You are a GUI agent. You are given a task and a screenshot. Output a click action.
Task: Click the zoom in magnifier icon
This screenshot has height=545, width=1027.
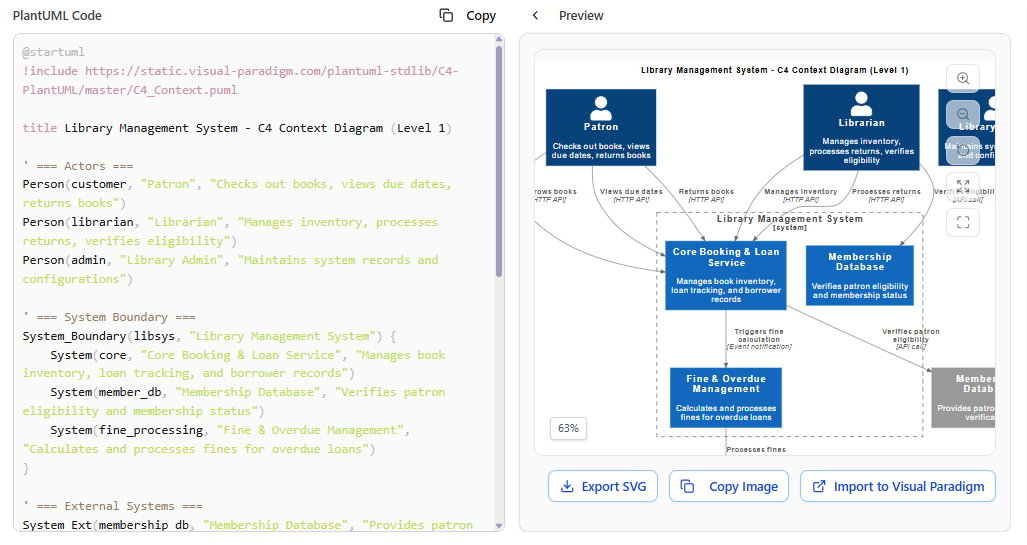tap(962, 78)
